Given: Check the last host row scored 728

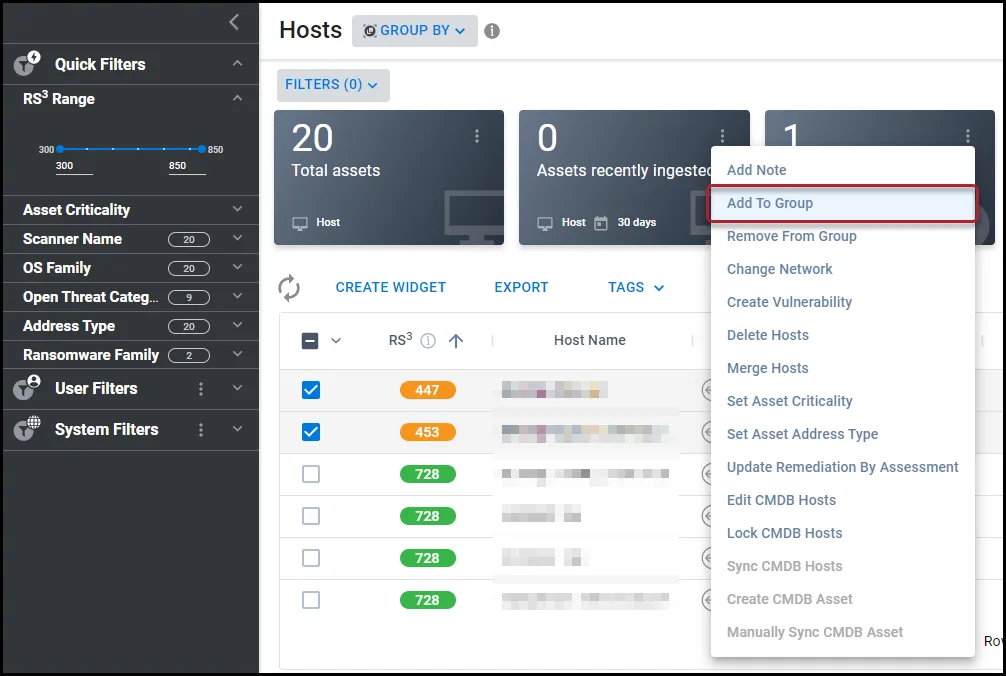Looking at the screenshot, I should pyautogui.click(x=311, y=600).
